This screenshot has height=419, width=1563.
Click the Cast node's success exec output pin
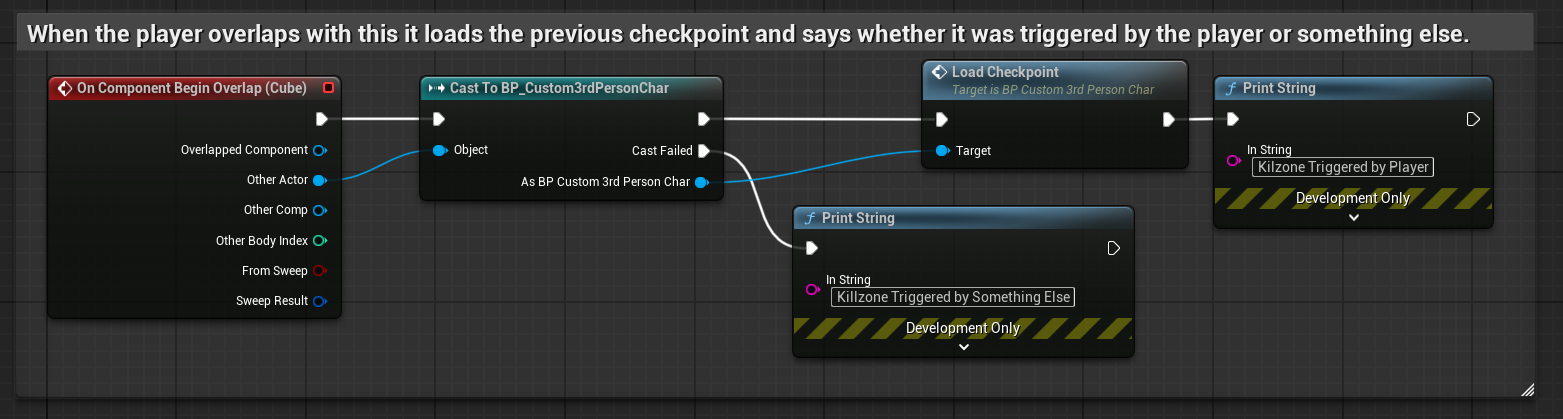click(x=704, y=119)
